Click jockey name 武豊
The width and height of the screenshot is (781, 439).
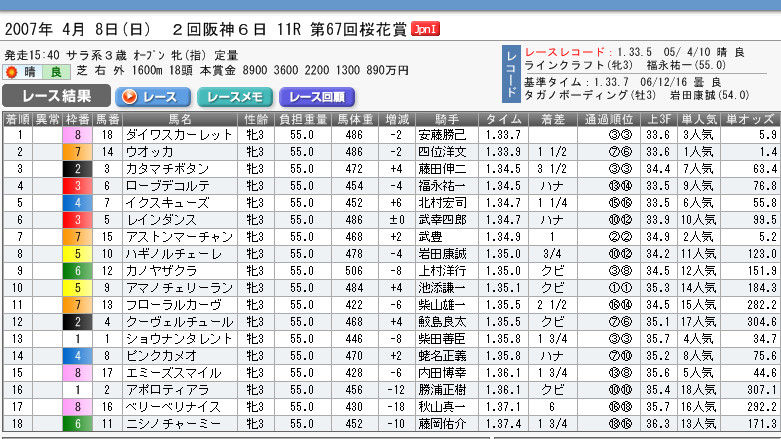click(x=430, y=237)
